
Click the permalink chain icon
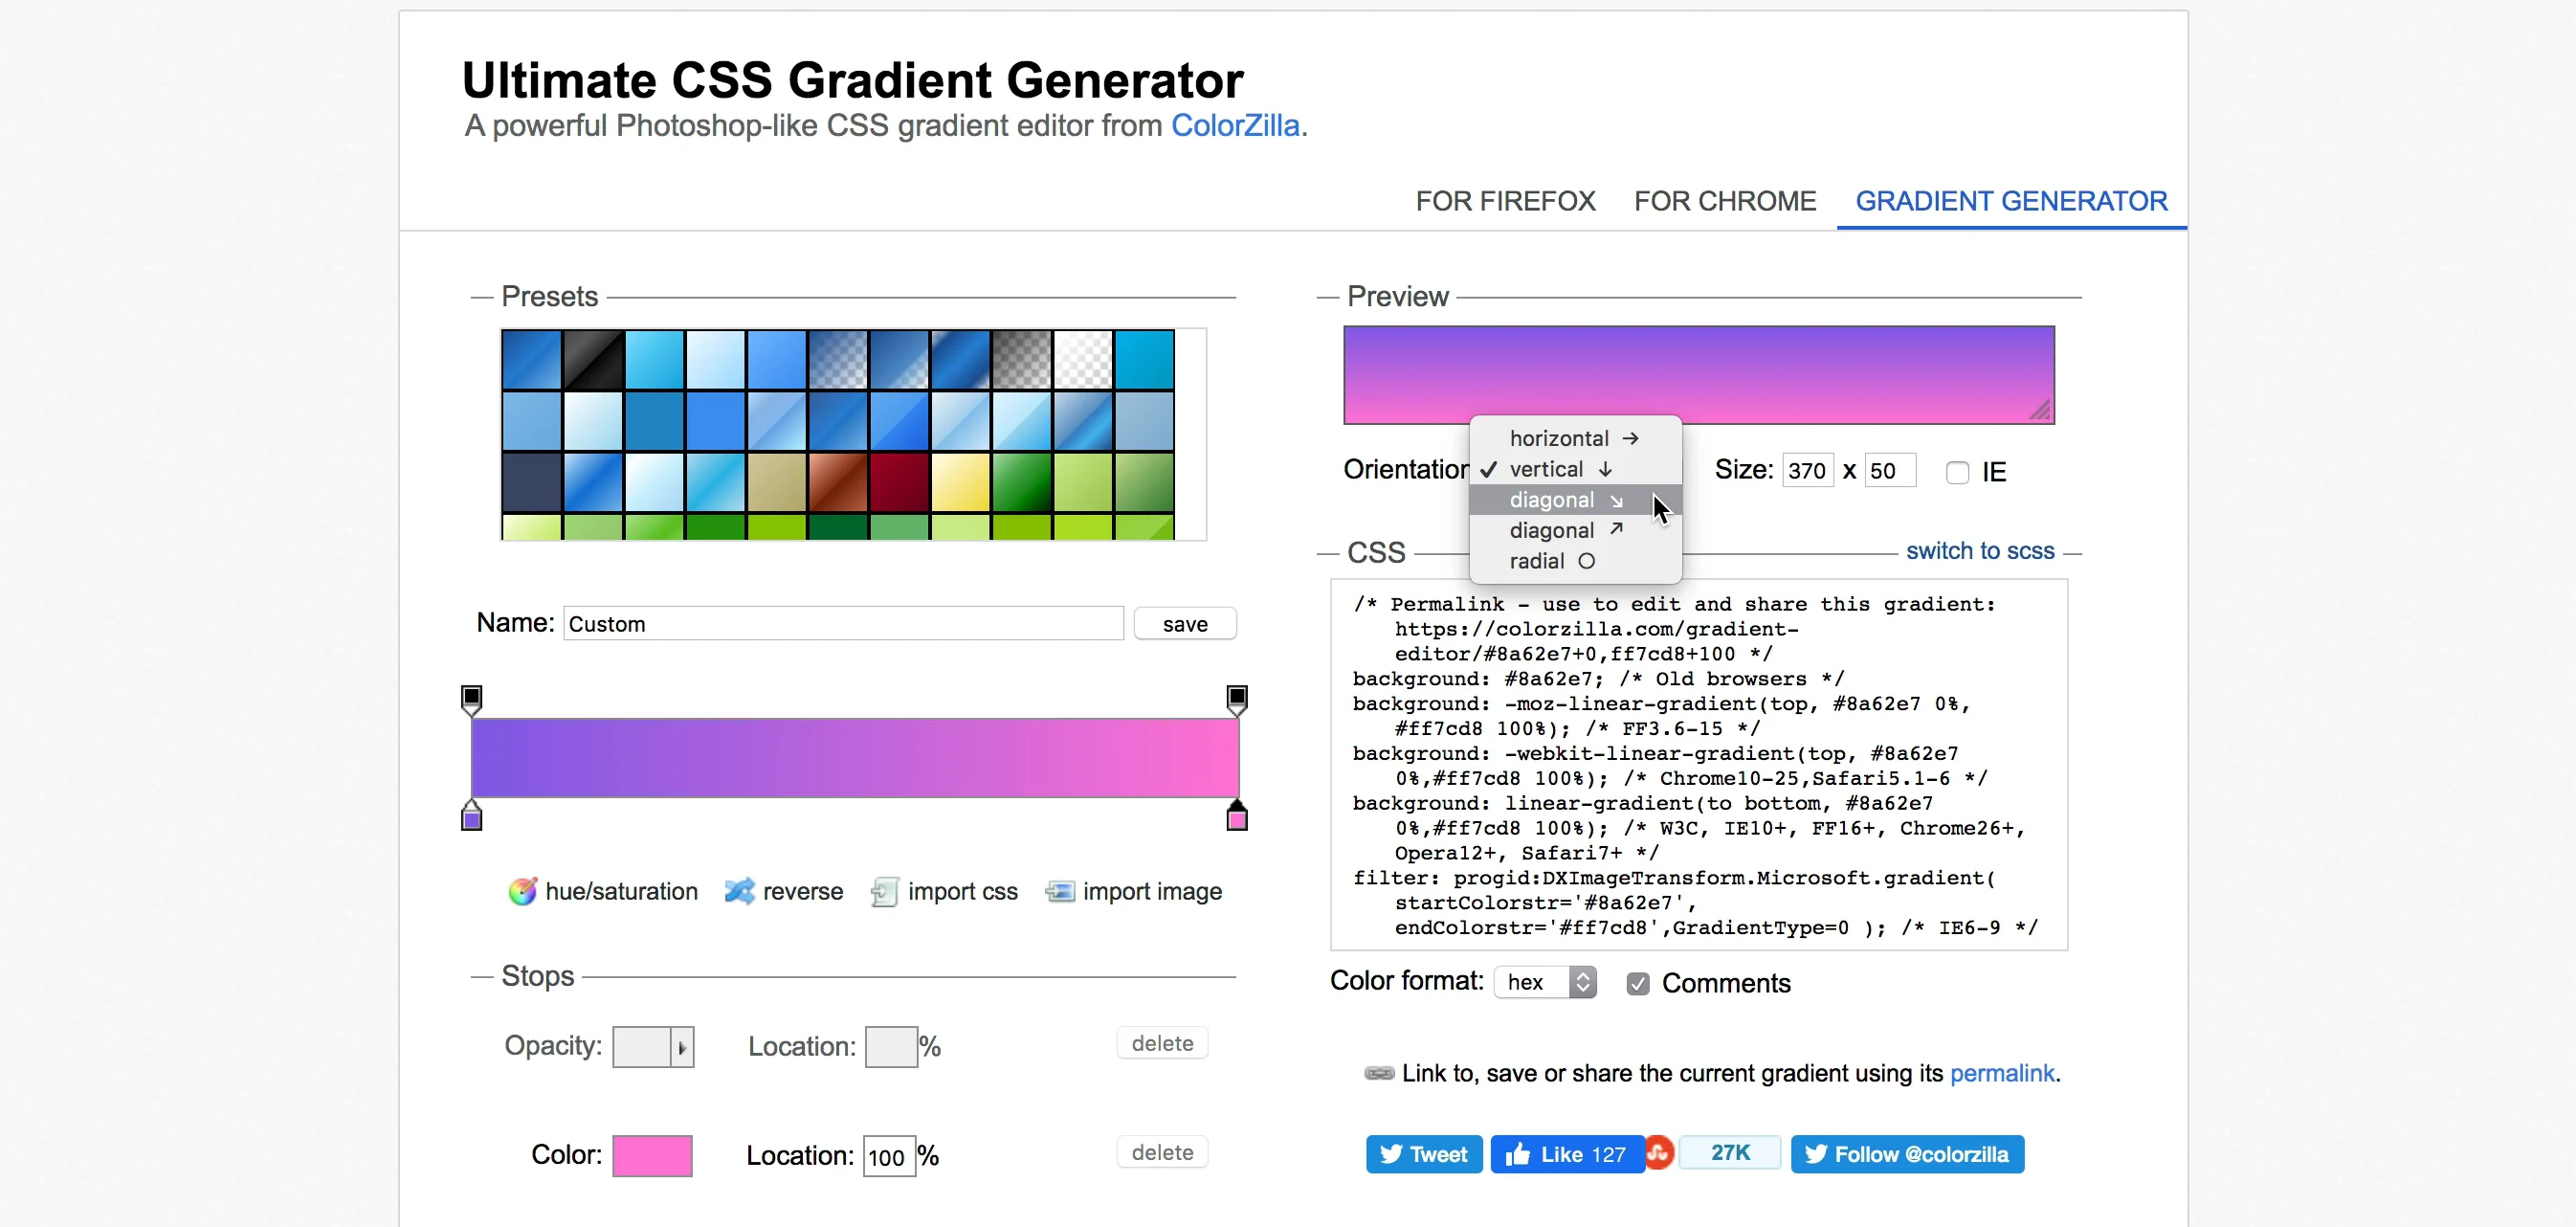click(1379, 1073)
